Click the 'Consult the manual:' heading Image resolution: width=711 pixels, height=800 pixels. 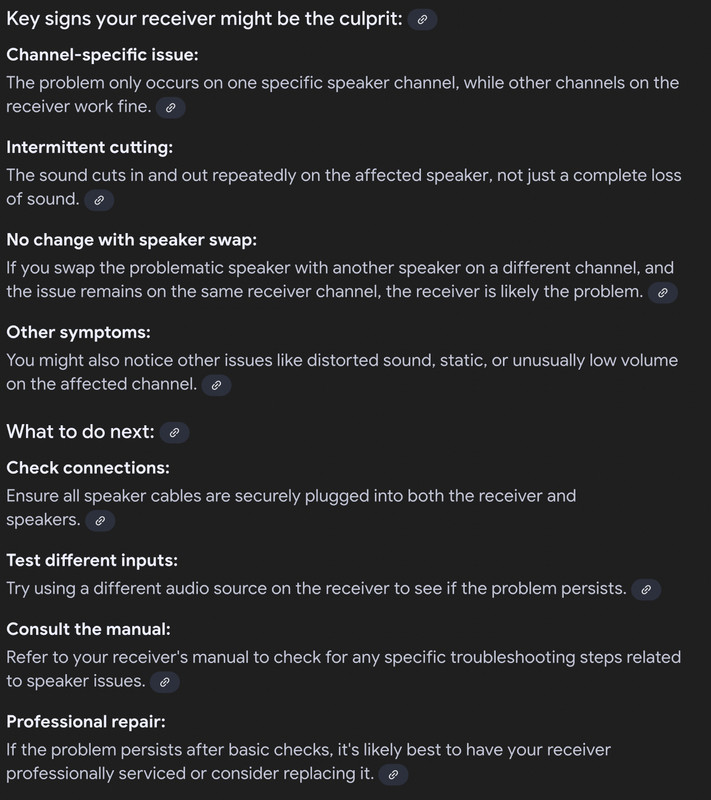pyautogui.click(x=88, y=629)
